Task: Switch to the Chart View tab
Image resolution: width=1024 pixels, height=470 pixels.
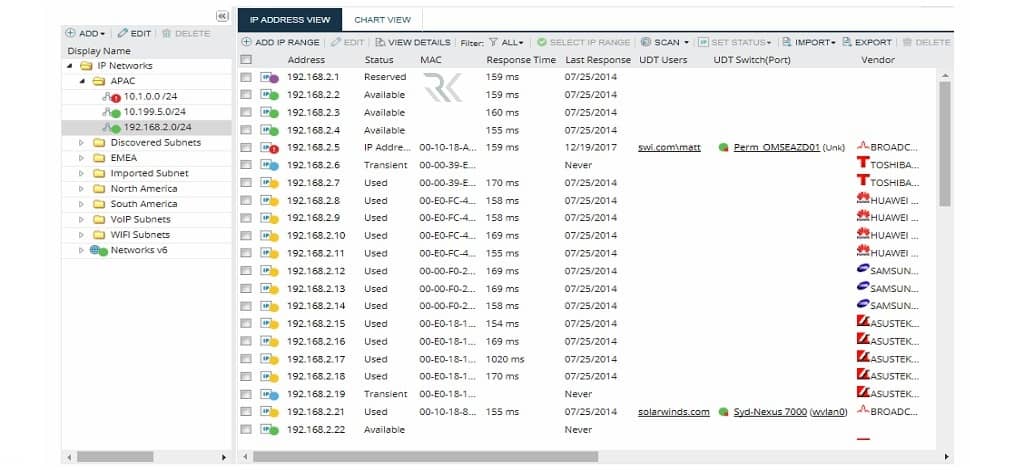Action: [x=382, y=19]
